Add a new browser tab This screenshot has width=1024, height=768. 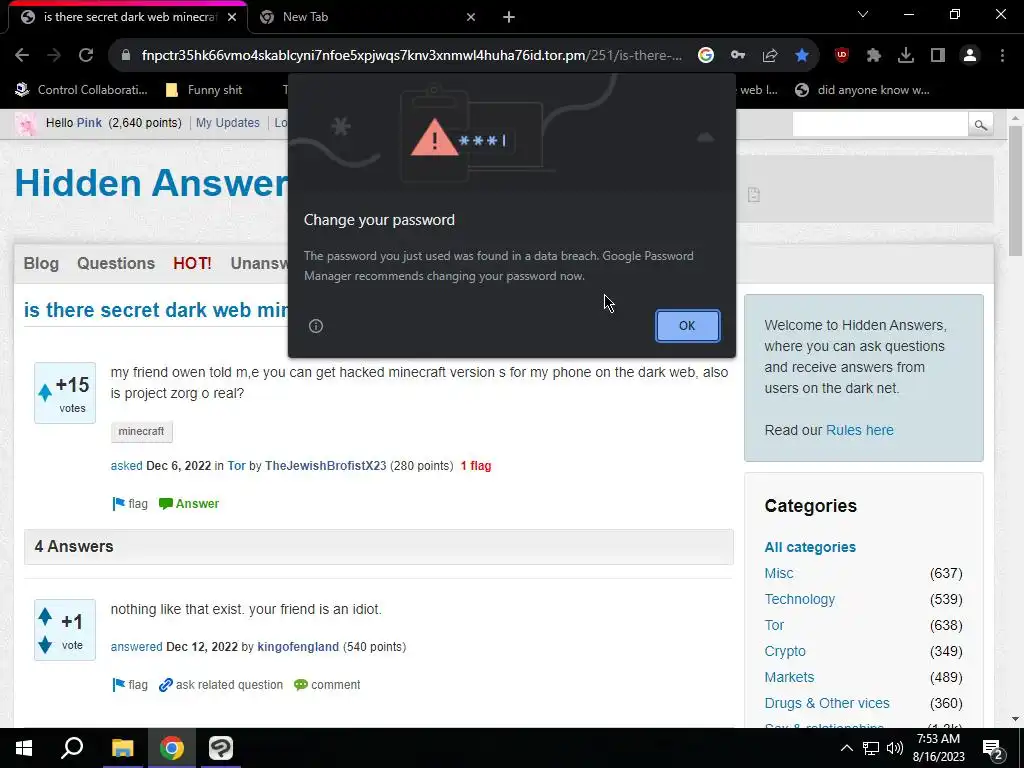(509, 18)
